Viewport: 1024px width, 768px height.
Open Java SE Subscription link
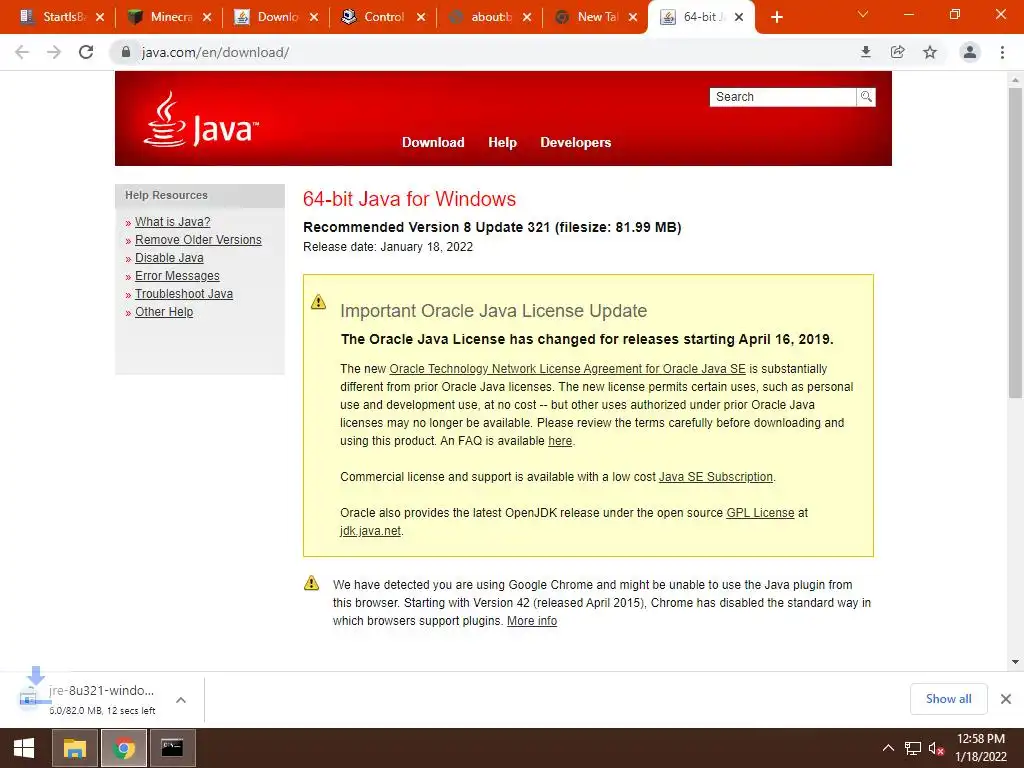pos(716,477)
